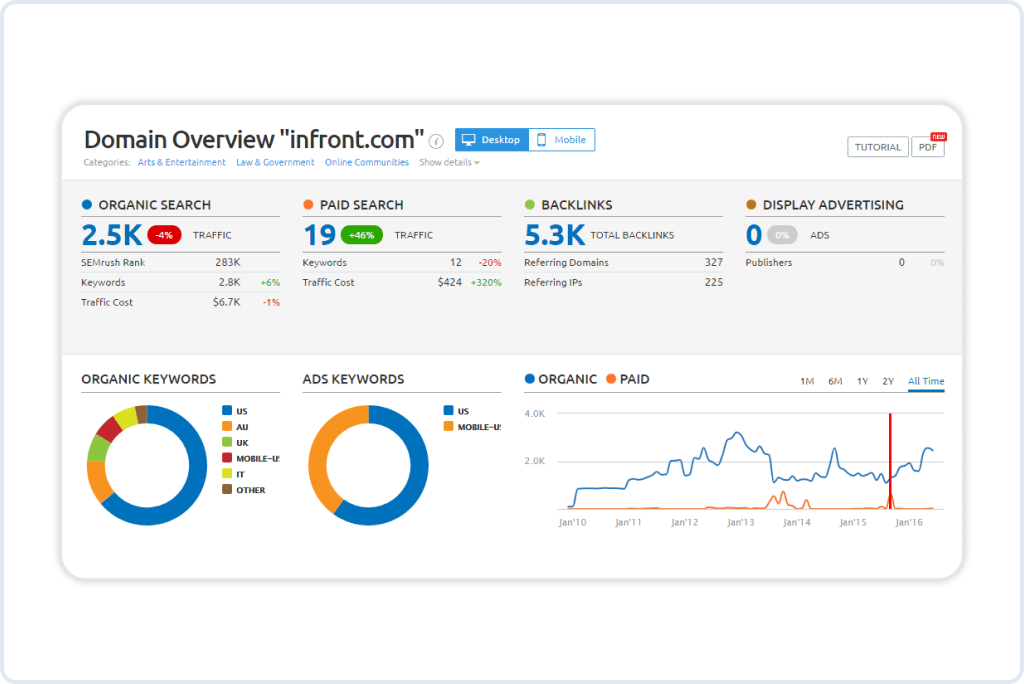Switch to Mobile view
This screenshot has height=684, width=1024.
[562, 140]
